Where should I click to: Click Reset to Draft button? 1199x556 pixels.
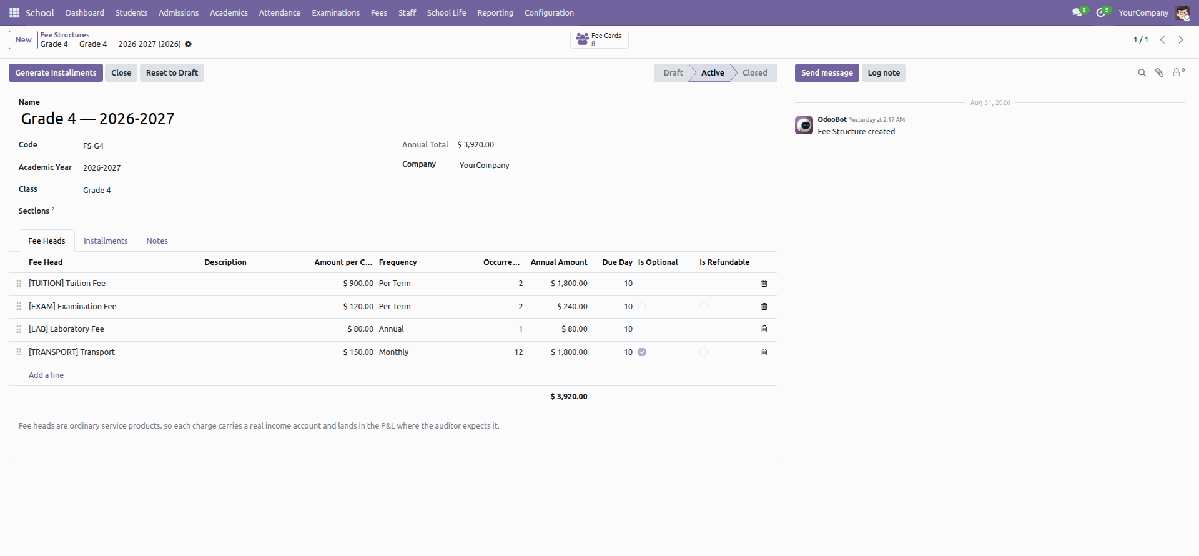coord(172,73)
